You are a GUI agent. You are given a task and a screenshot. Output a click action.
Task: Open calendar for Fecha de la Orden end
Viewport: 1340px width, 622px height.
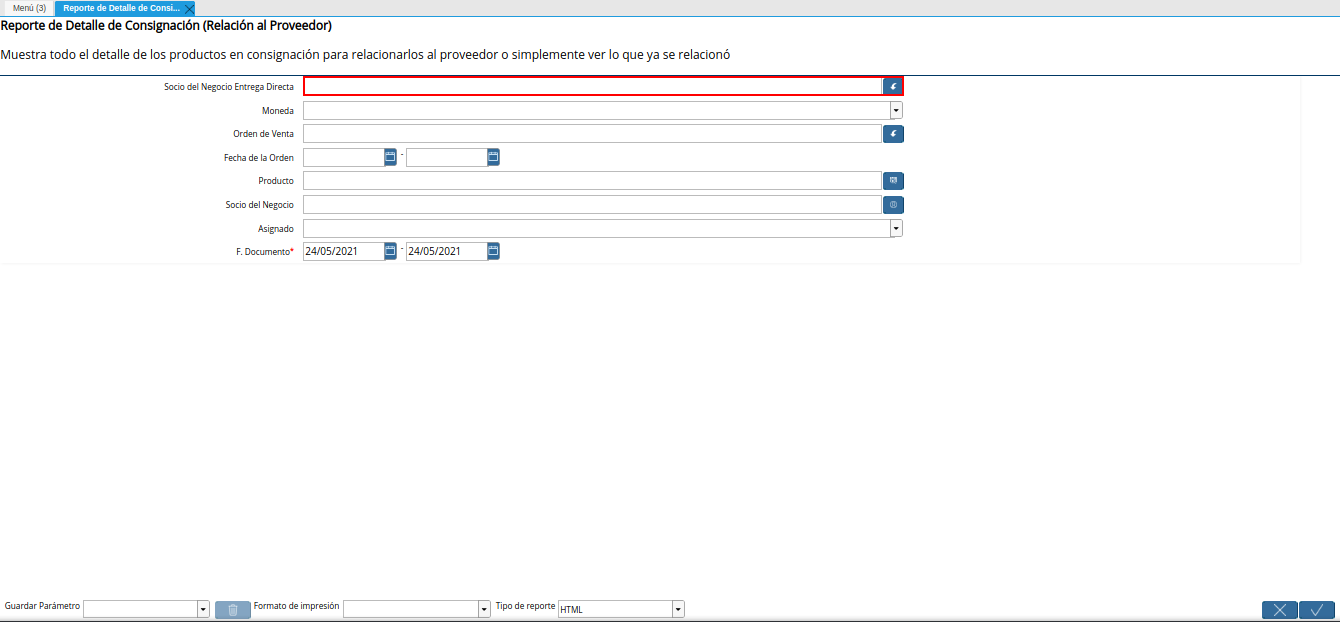[493, 157]
